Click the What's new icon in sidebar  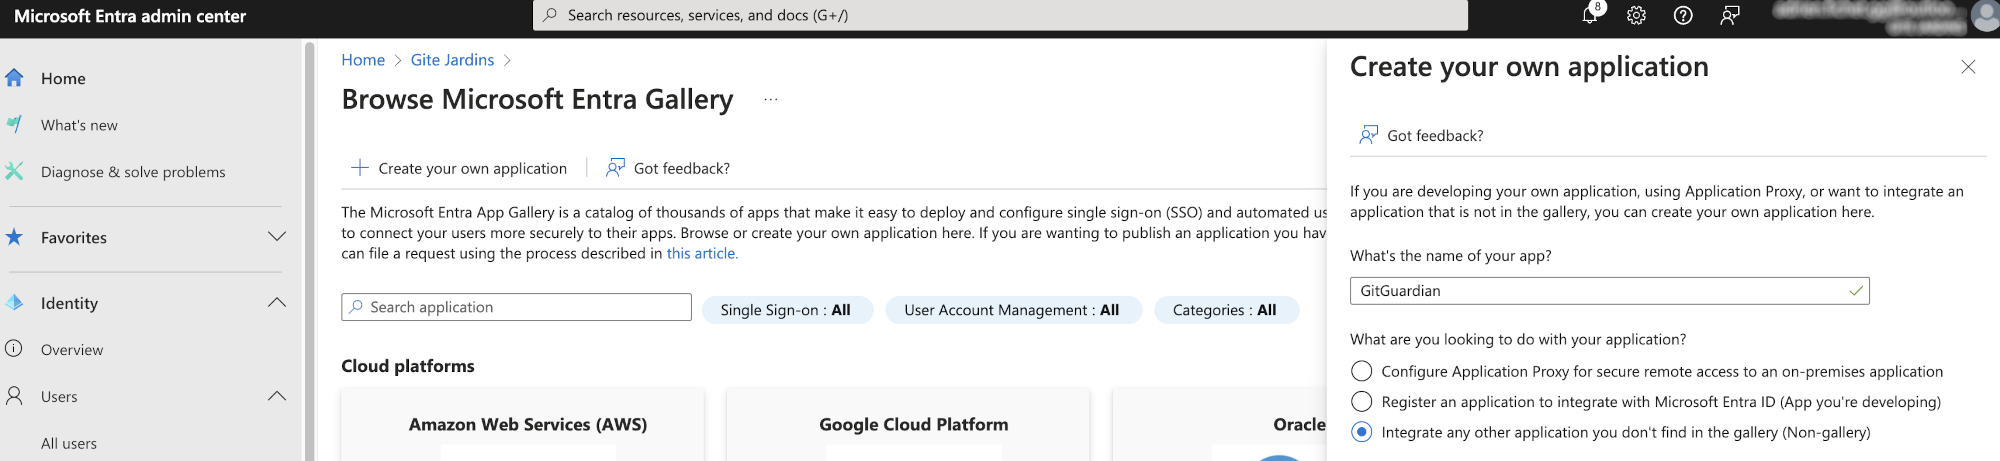[x=14, y=125]
